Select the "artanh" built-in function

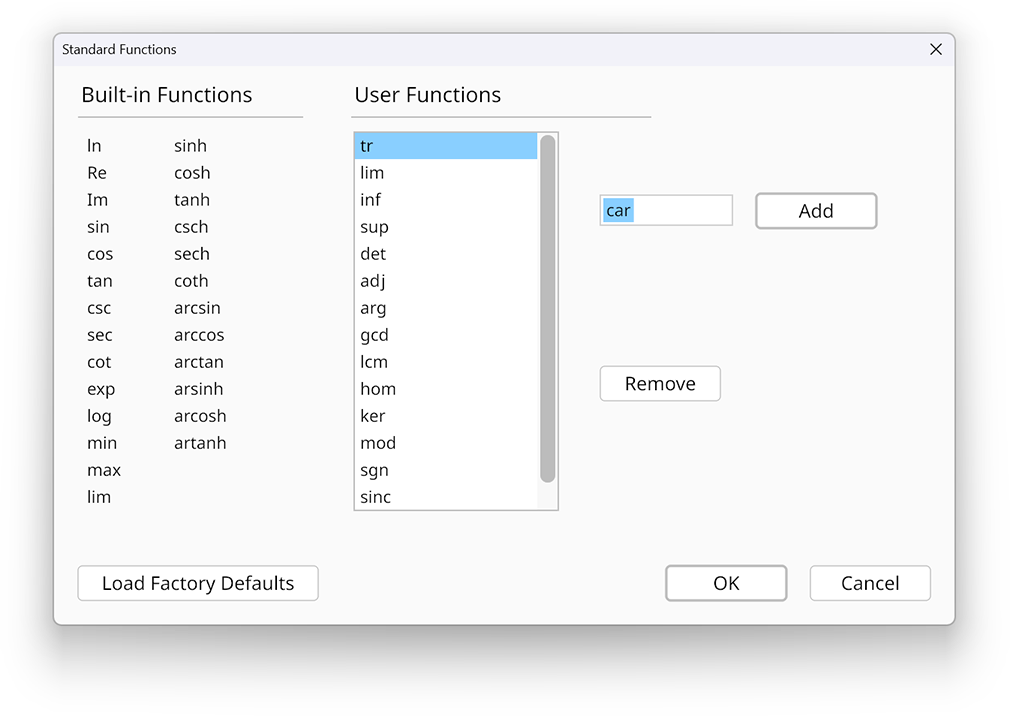click(x=199, y=443)
